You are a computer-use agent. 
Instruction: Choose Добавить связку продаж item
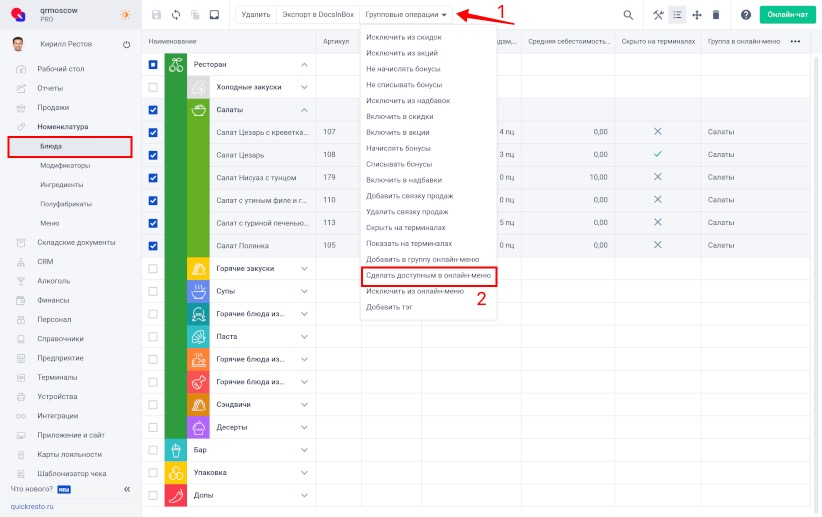coord(409,196)
